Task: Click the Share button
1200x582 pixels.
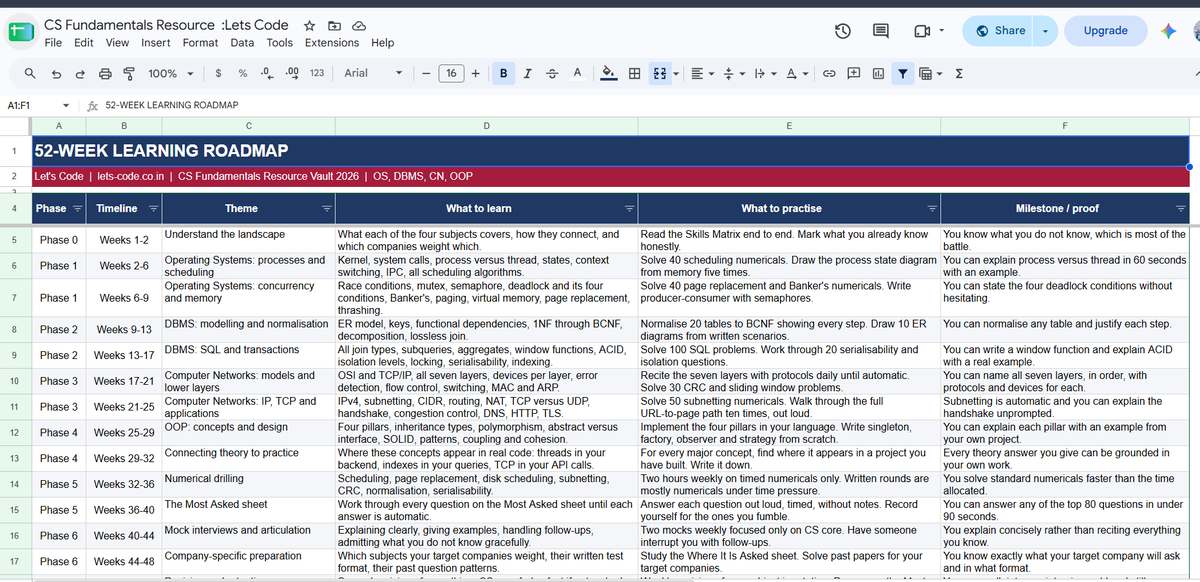Action: pos(999,31)
